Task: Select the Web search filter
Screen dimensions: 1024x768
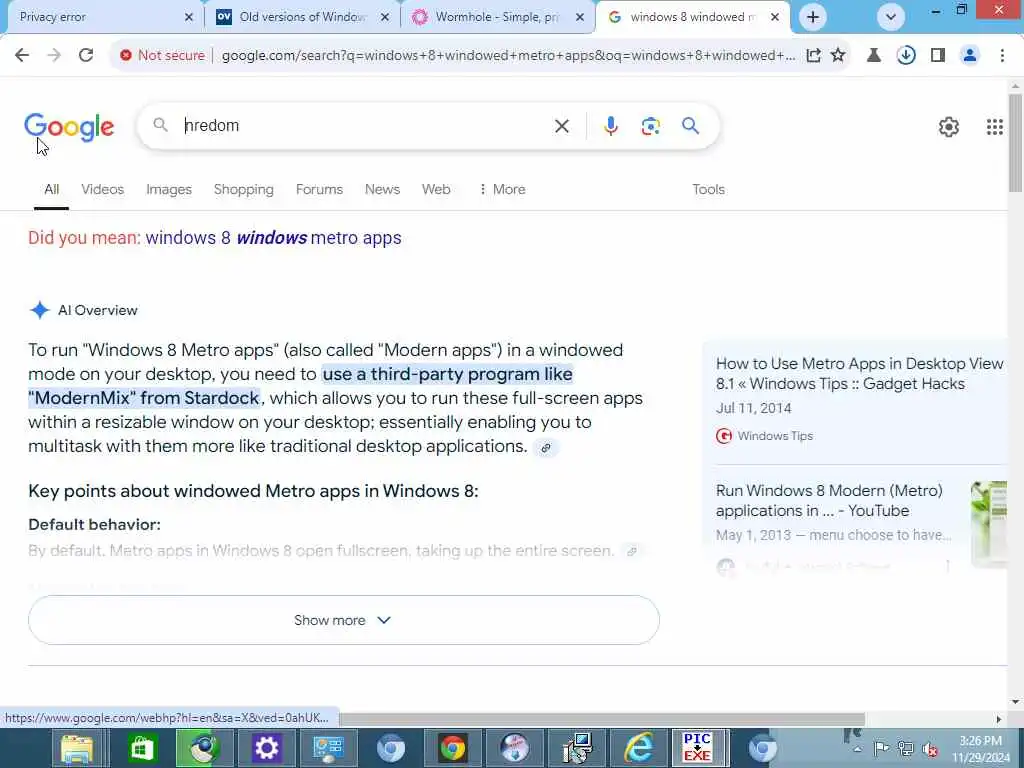Action: pos(436,189)
